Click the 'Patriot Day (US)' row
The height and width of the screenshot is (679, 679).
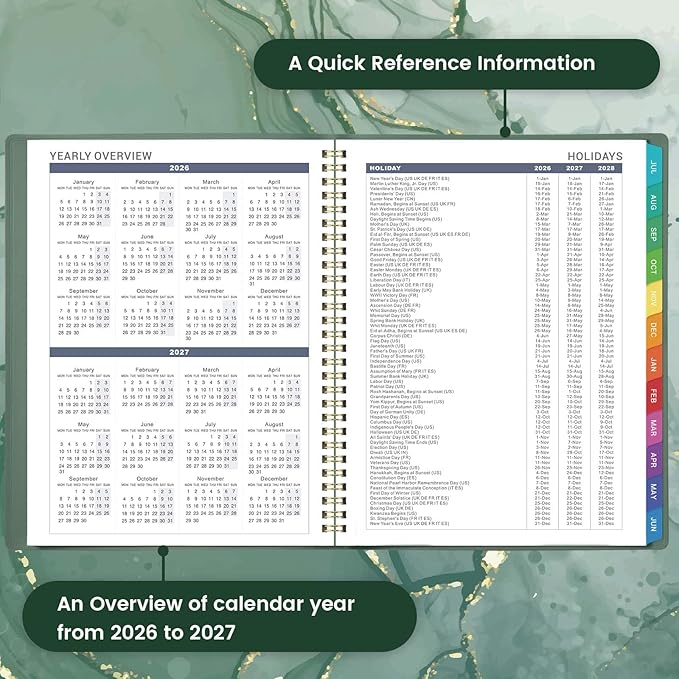(x=494, y=387)
